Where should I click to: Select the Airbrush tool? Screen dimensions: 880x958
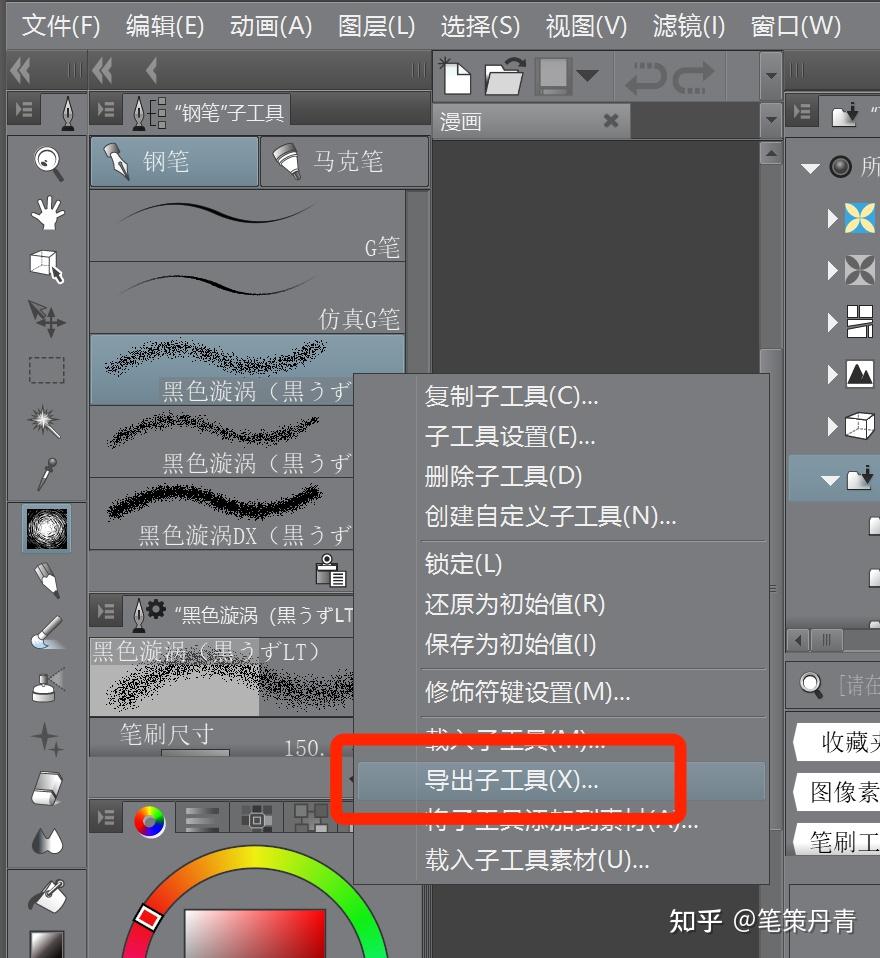coord(45,690)
